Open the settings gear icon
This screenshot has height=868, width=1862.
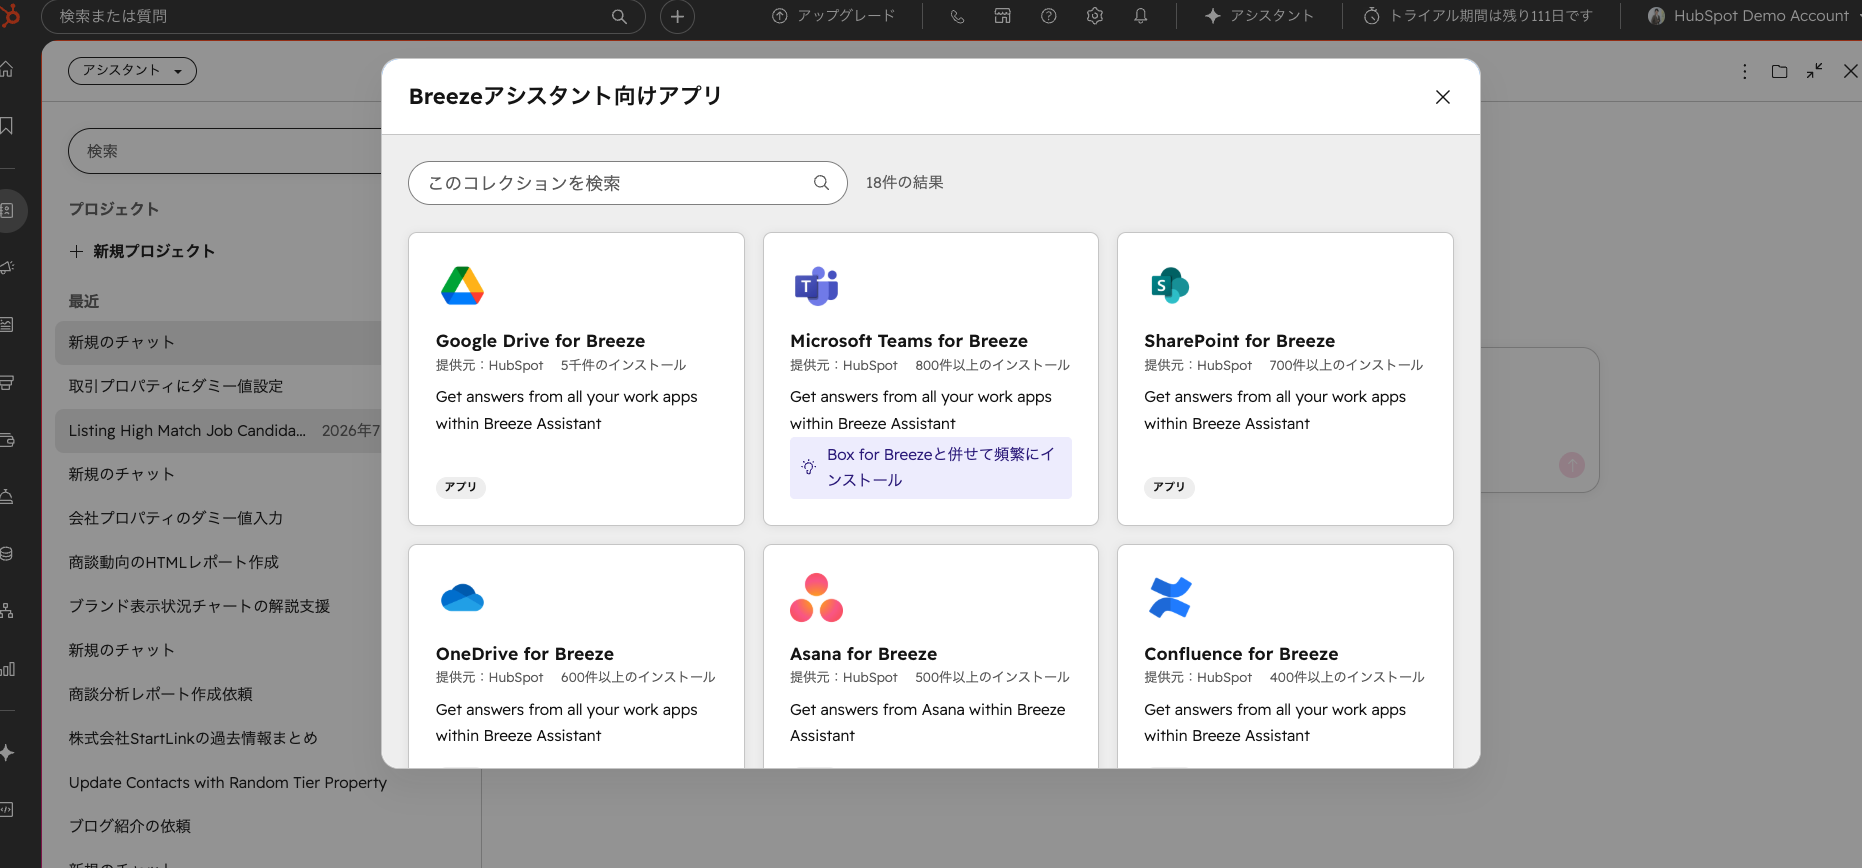click(x=1095, y=16)
